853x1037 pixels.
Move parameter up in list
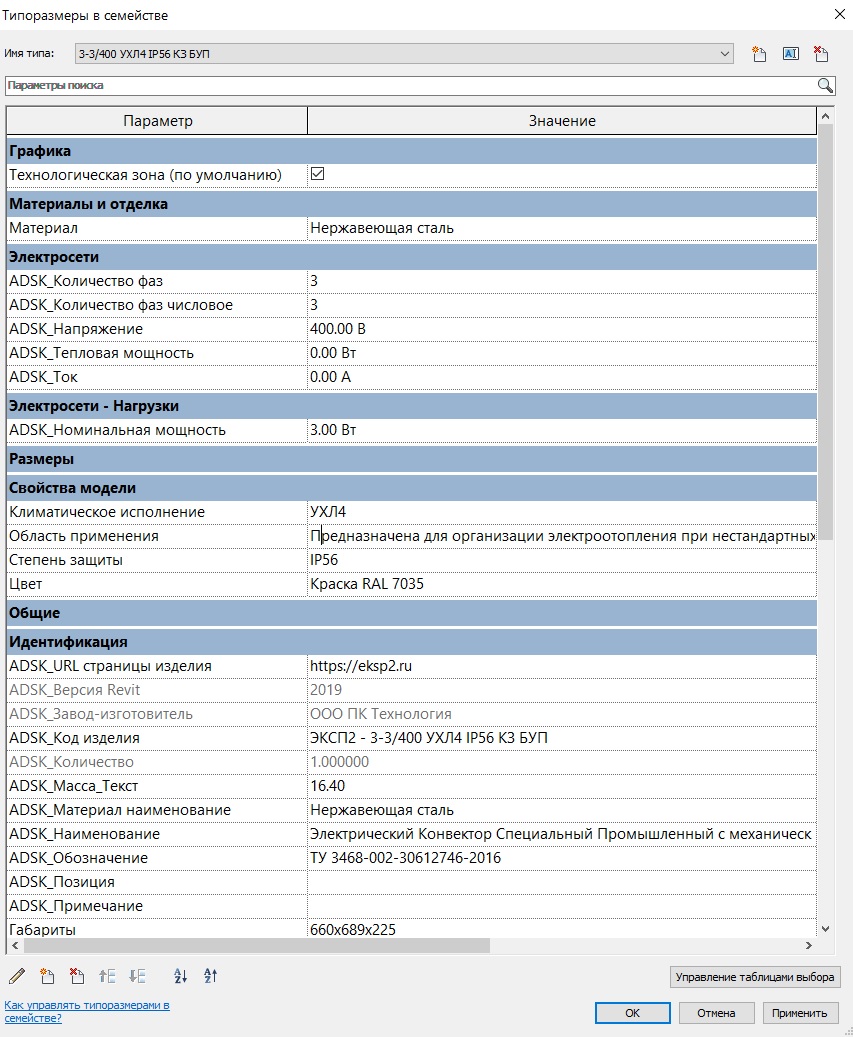click(107, 975)
